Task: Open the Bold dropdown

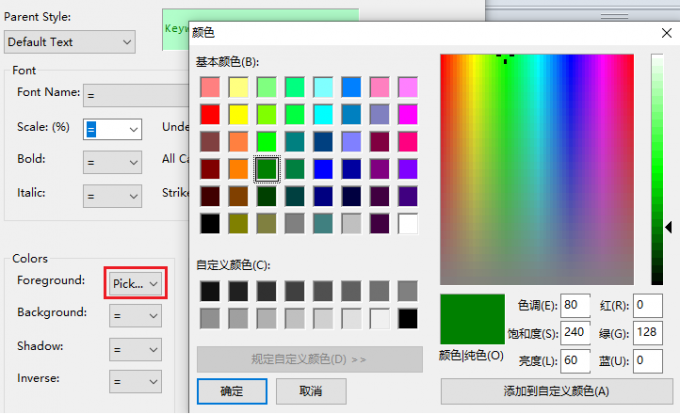Action: pos(112,162)
